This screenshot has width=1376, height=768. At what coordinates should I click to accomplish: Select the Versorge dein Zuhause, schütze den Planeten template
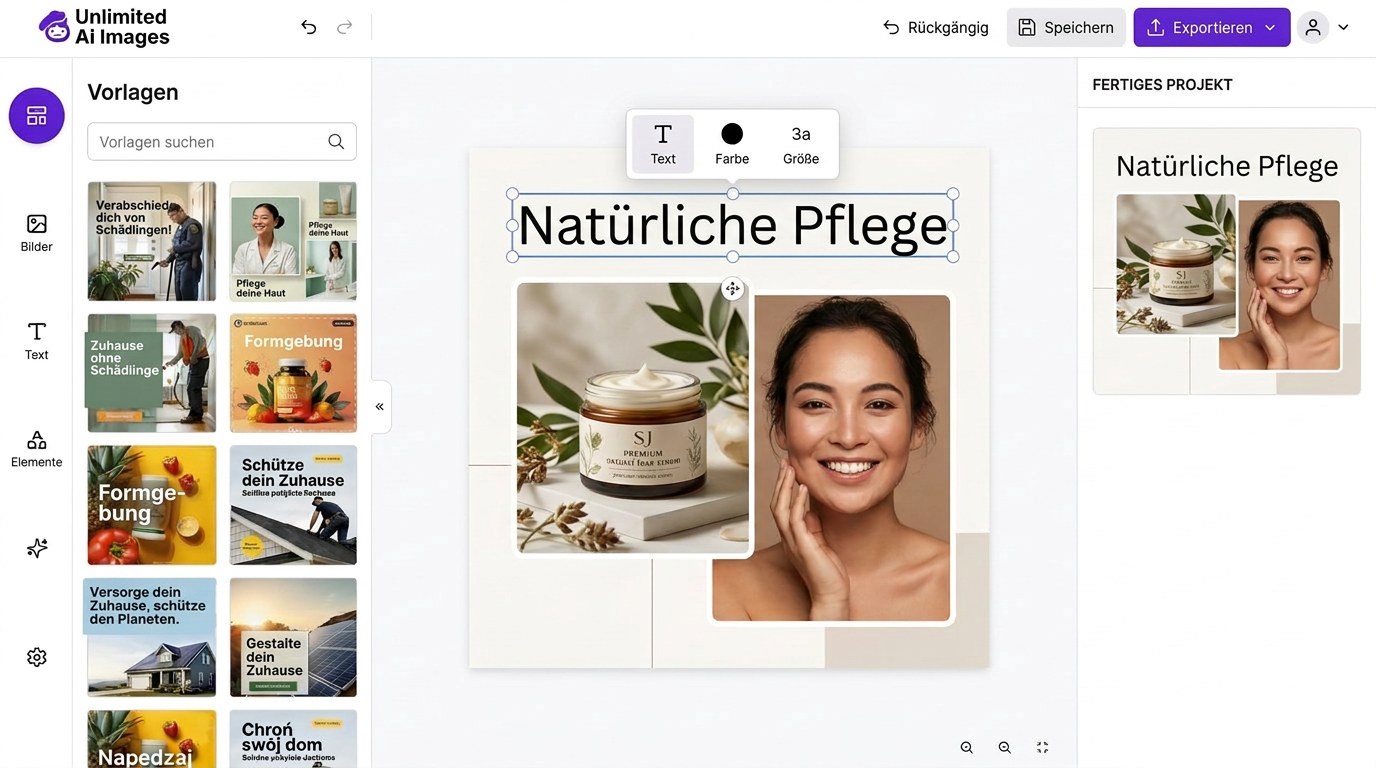[x=150, y=637]
